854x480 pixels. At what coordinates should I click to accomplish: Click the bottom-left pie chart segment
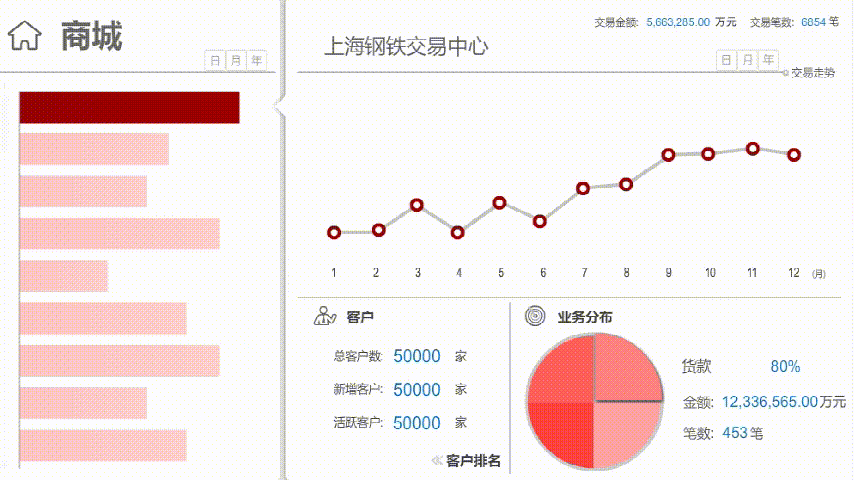point(562,430)
